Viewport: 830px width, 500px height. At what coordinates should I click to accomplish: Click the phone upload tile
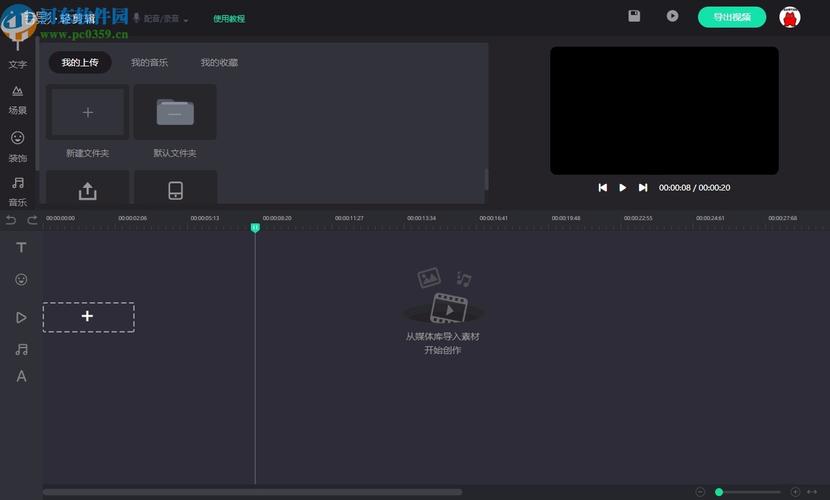click(175, 188)
